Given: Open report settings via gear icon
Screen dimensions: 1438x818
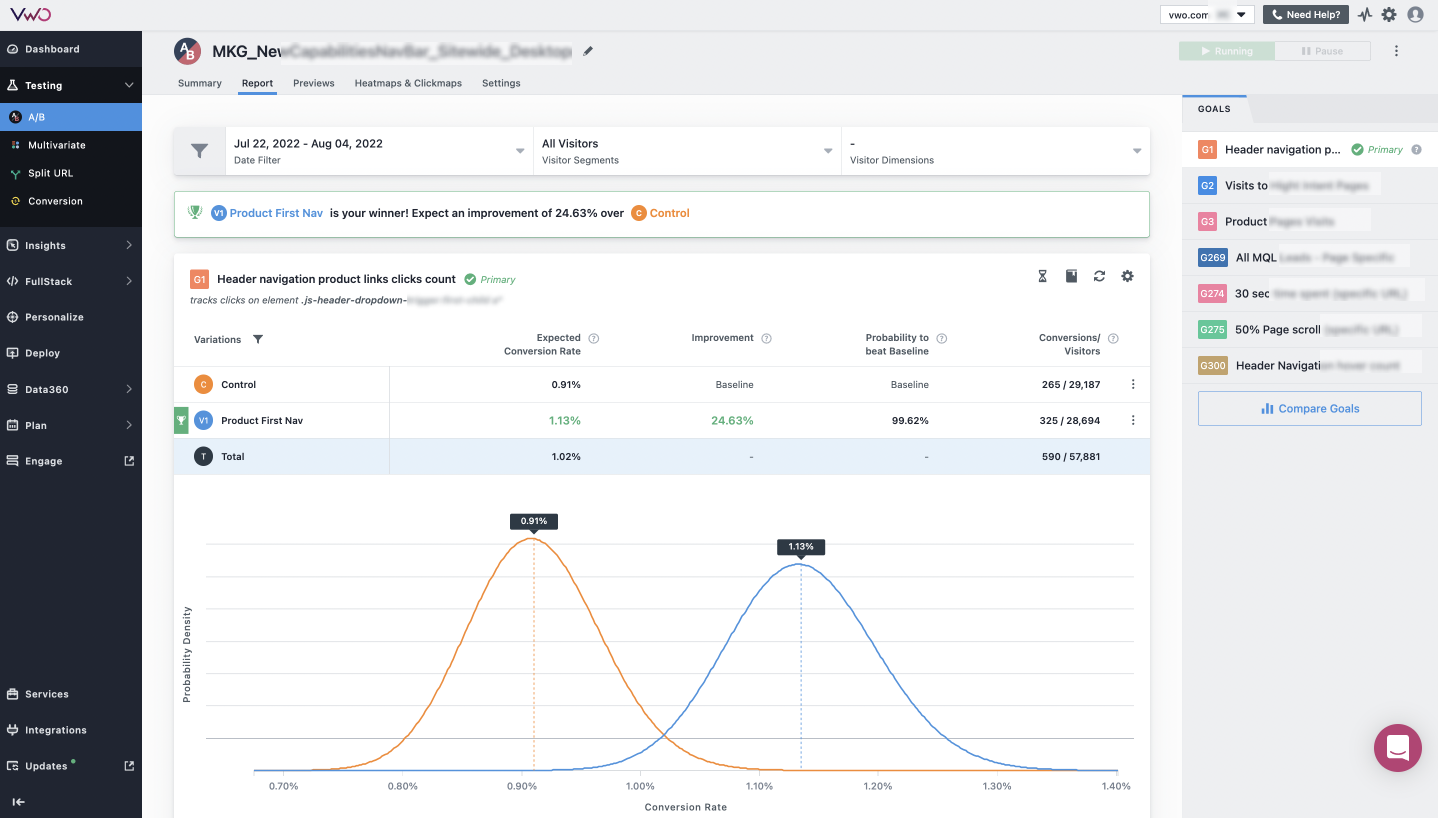Looking at the screenshot, I should (1127, 275).
